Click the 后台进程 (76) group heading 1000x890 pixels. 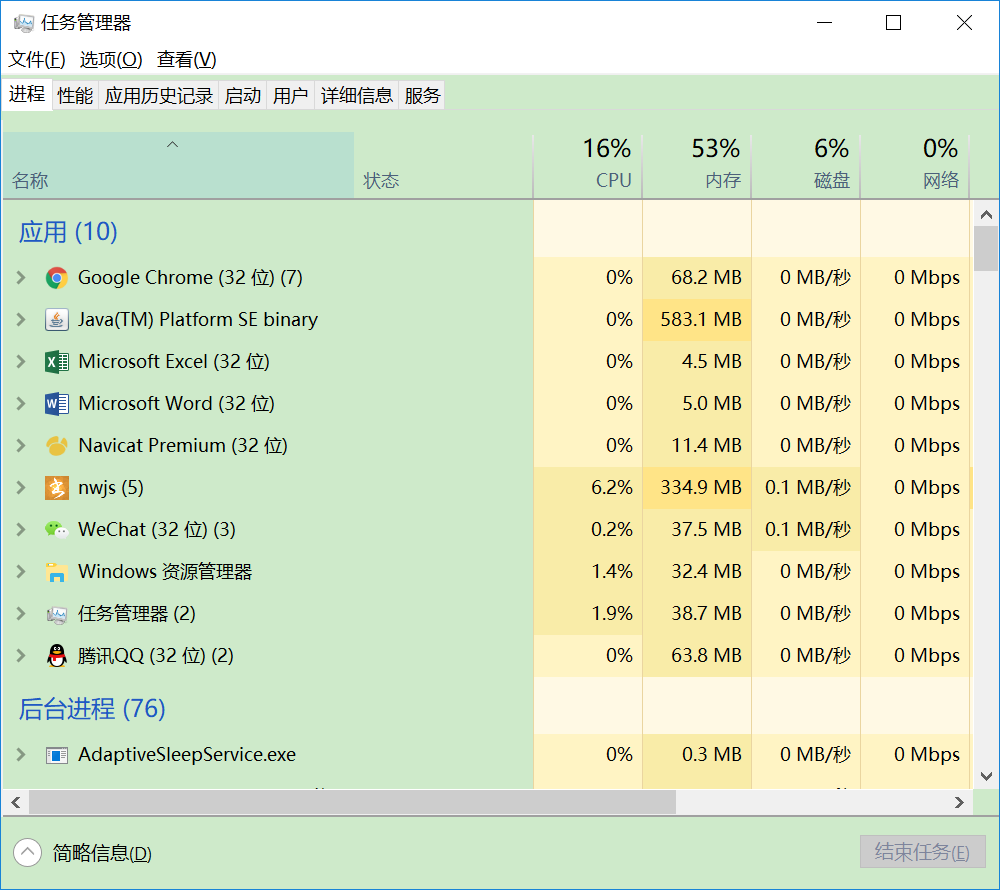(92, 709)
